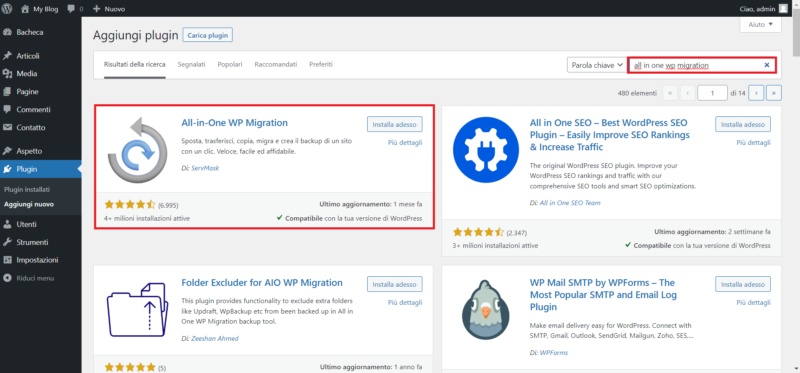Open the All-in-One WP Migration title link

point(235,123)
